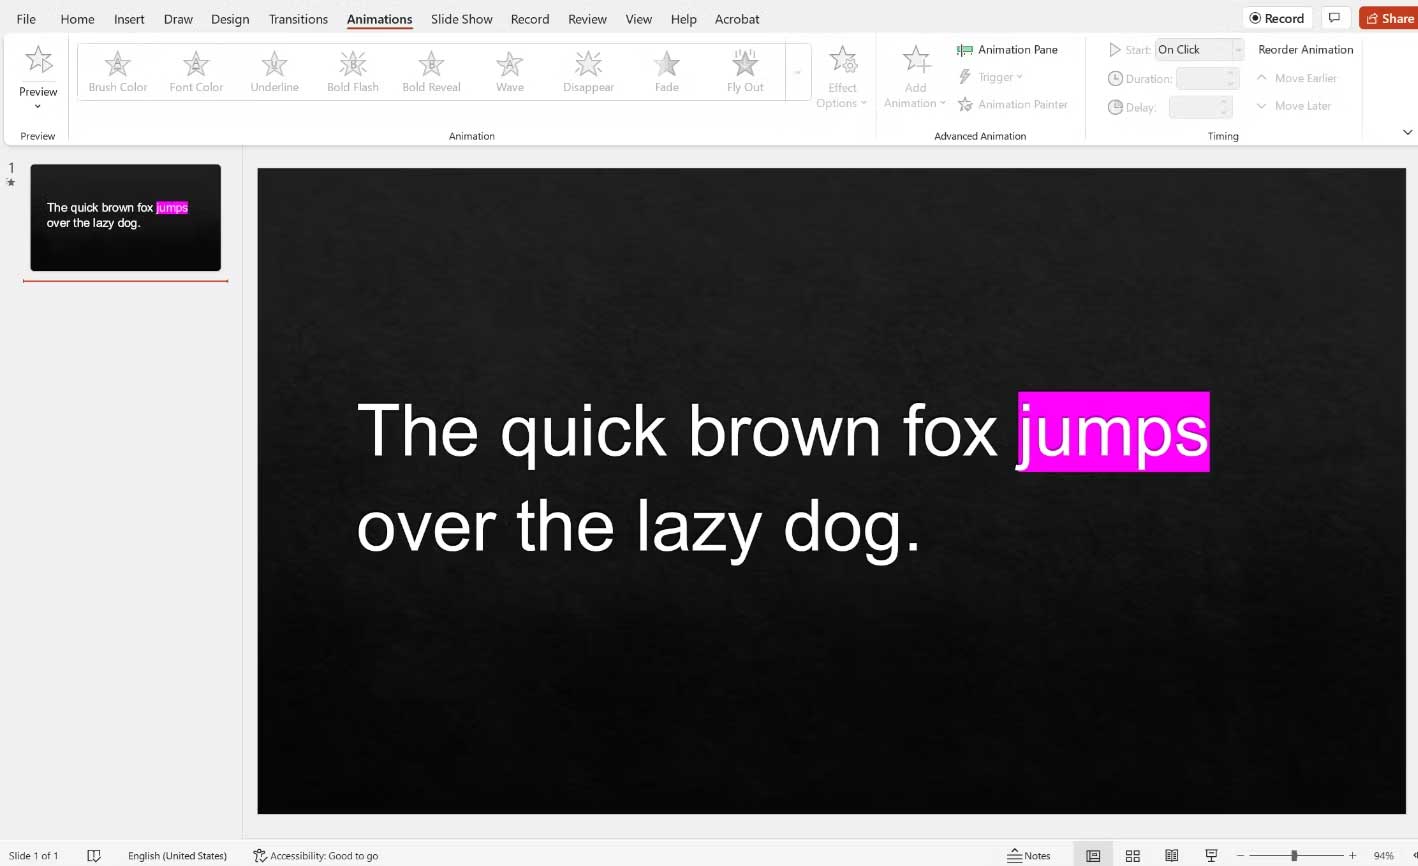Toggle the Notes pane
The height and width of the screenshot is (866, 1418).
tap(1029, 856)
